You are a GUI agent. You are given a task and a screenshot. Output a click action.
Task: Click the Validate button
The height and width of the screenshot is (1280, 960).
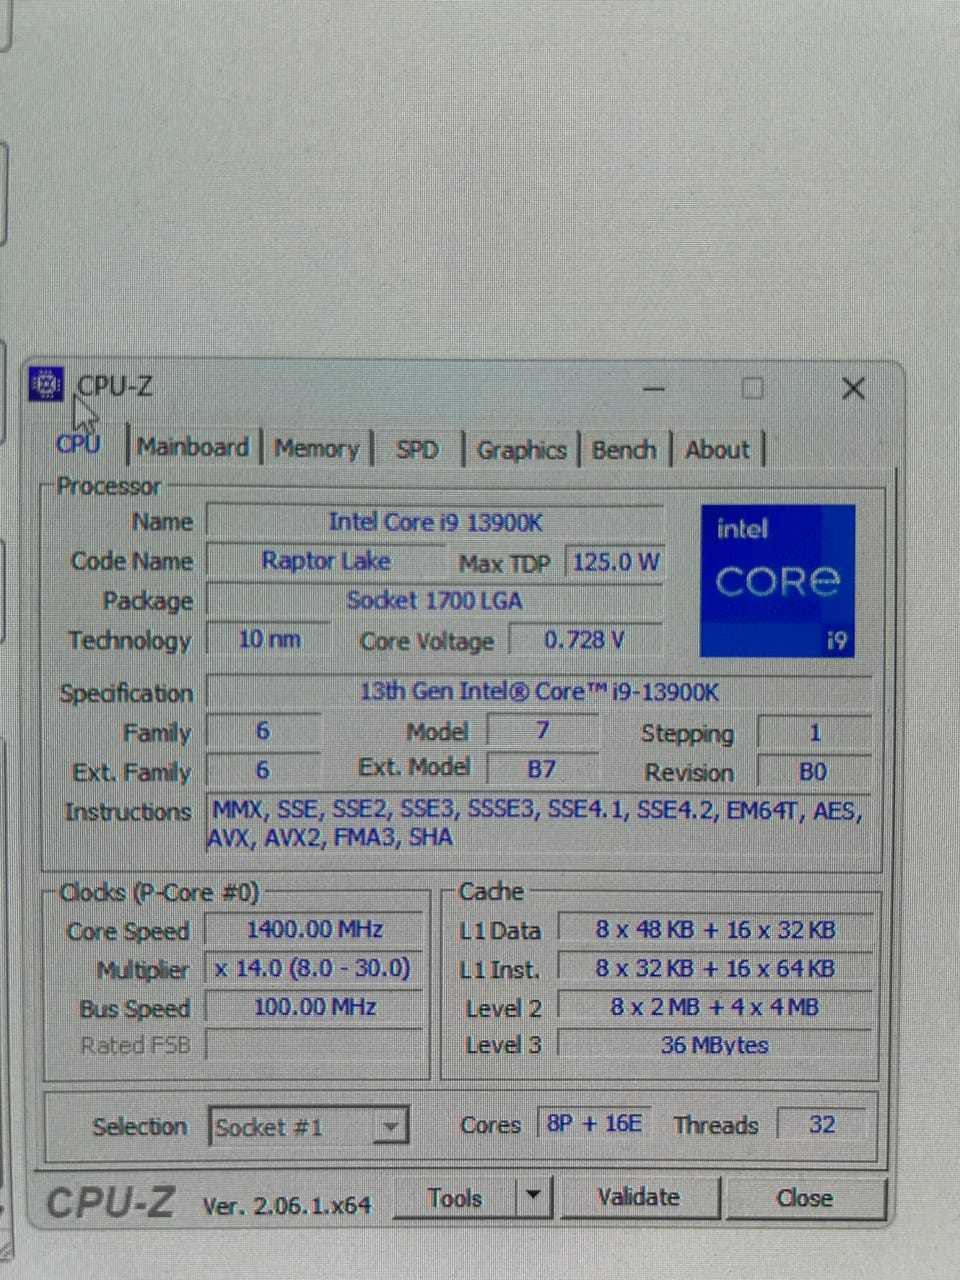[x=639, y=1197]
